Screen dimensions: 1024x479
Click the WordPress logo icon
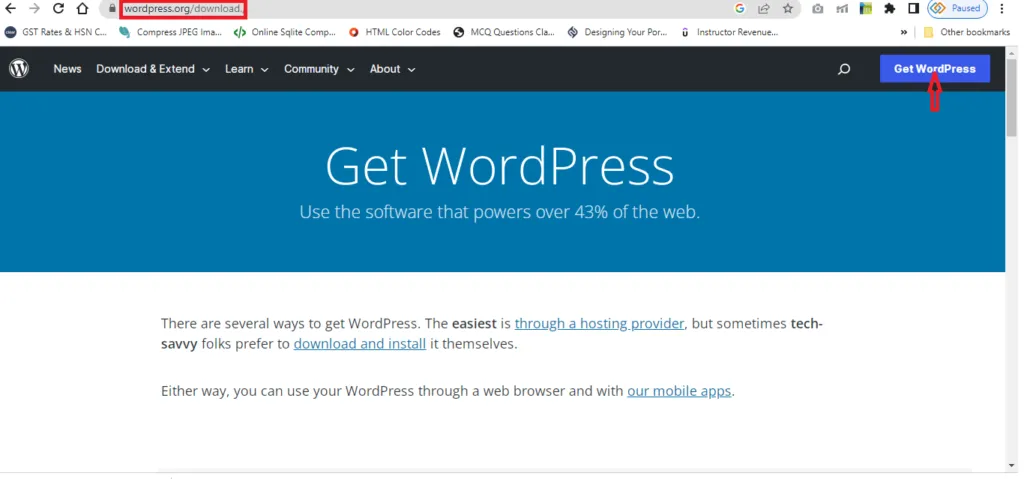[x=19, y=69]
